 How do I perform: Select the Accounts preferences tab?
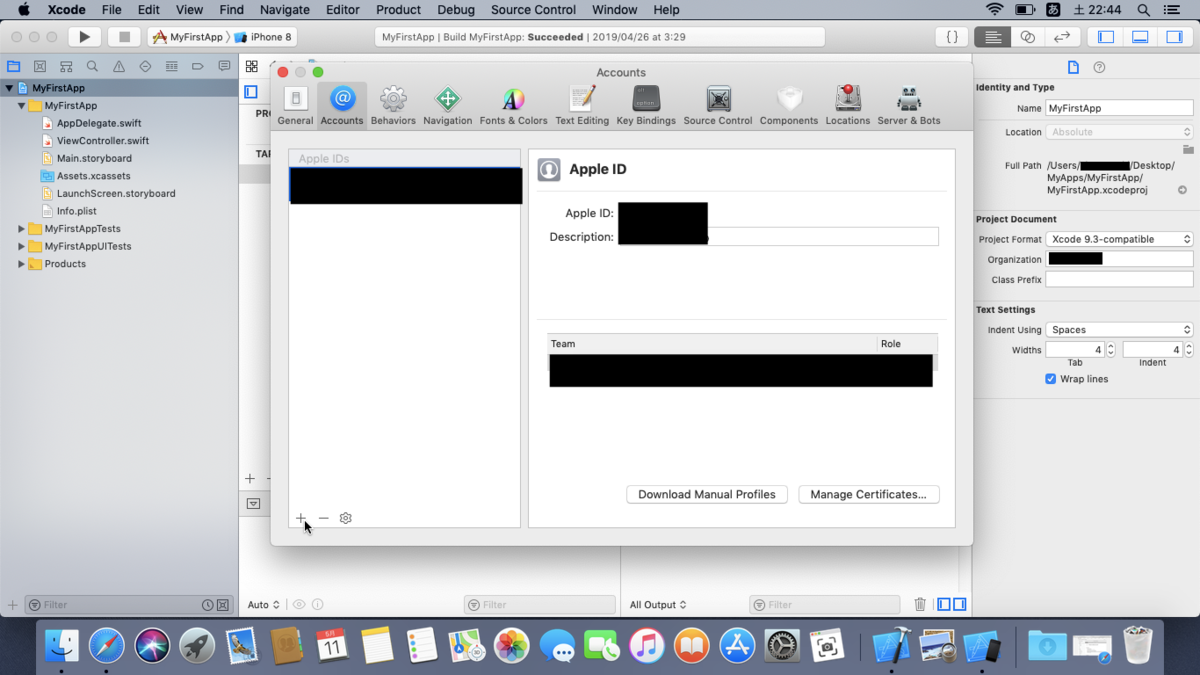click(x=342, y=105)
